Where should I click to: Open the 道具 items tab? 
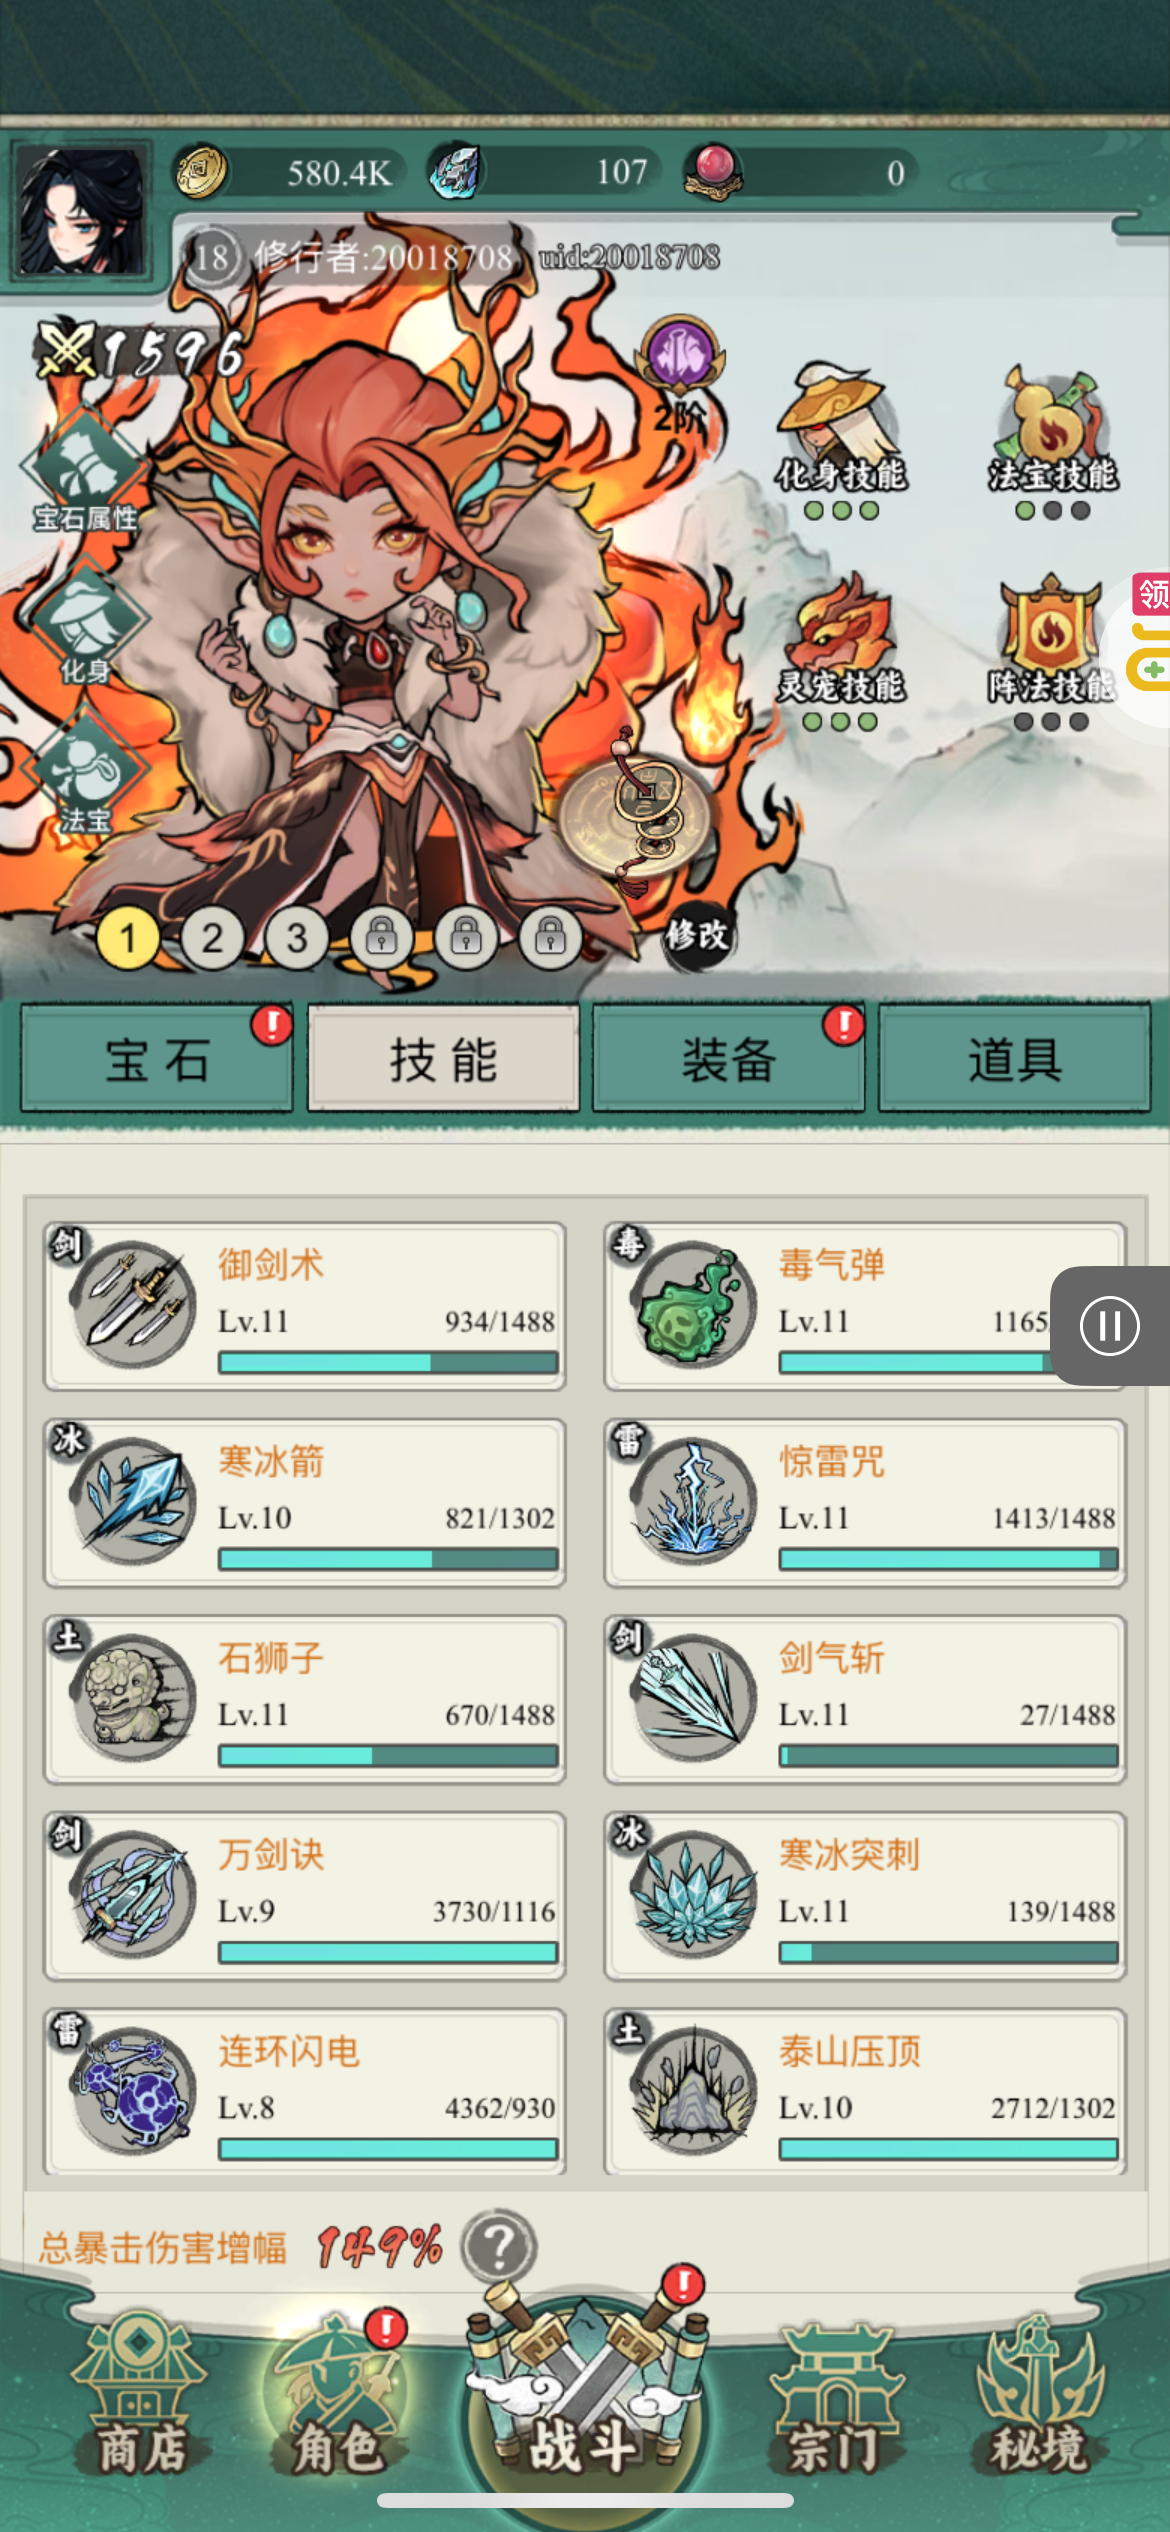(1015, 1059)
